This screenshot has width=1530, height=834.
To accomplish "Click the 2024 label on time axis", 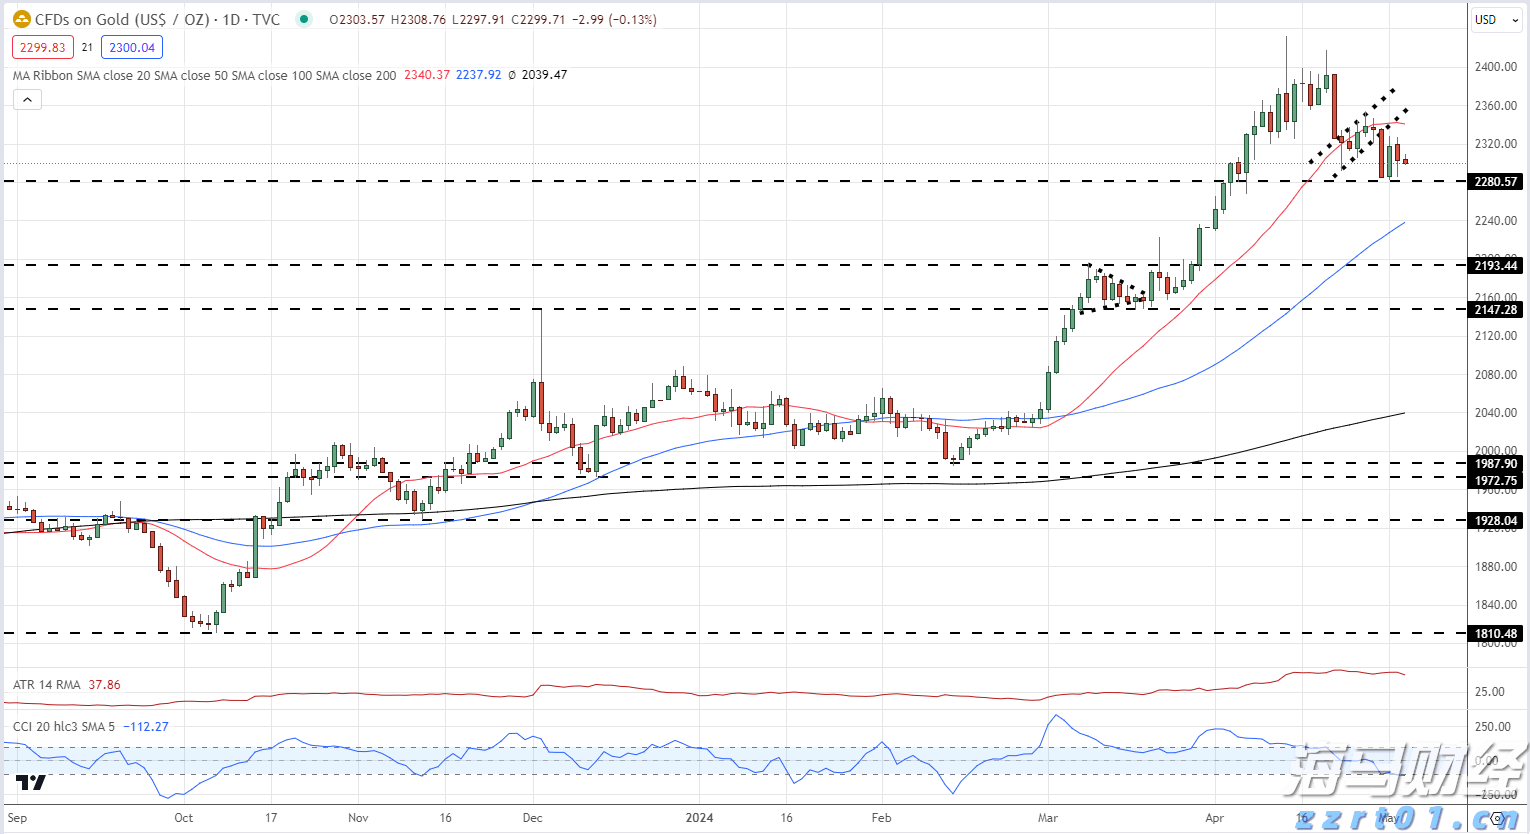I will [x=699, y=818].
